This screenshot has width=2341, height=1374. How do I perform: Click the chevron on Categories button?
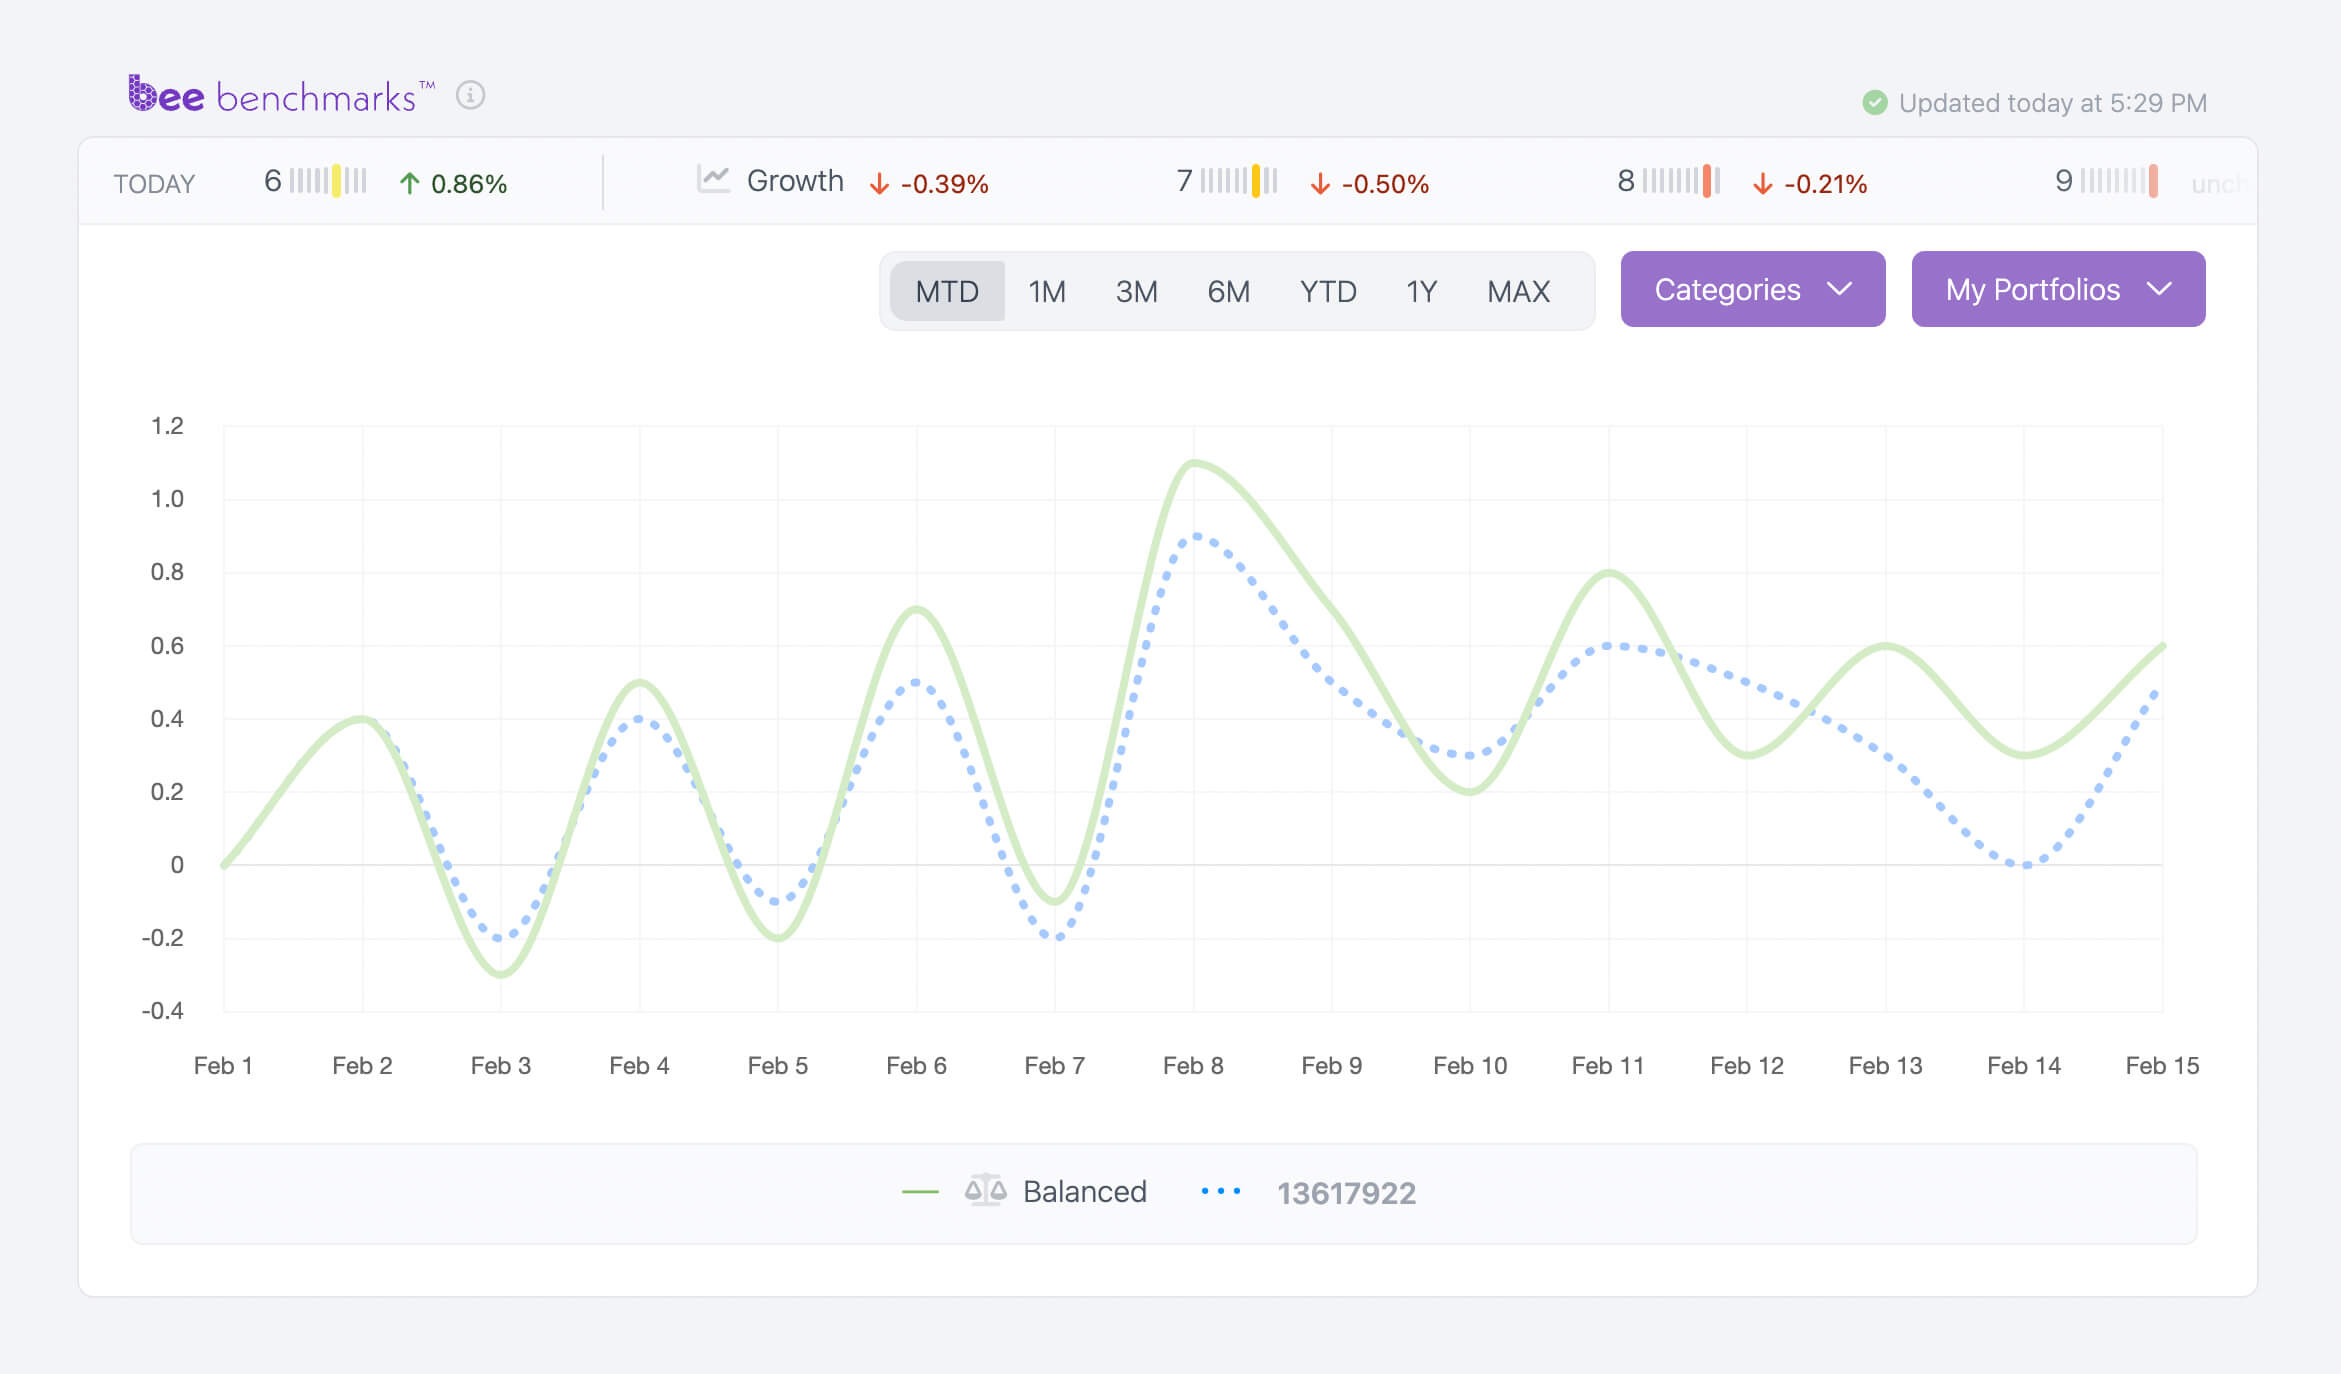(1840, 291)
